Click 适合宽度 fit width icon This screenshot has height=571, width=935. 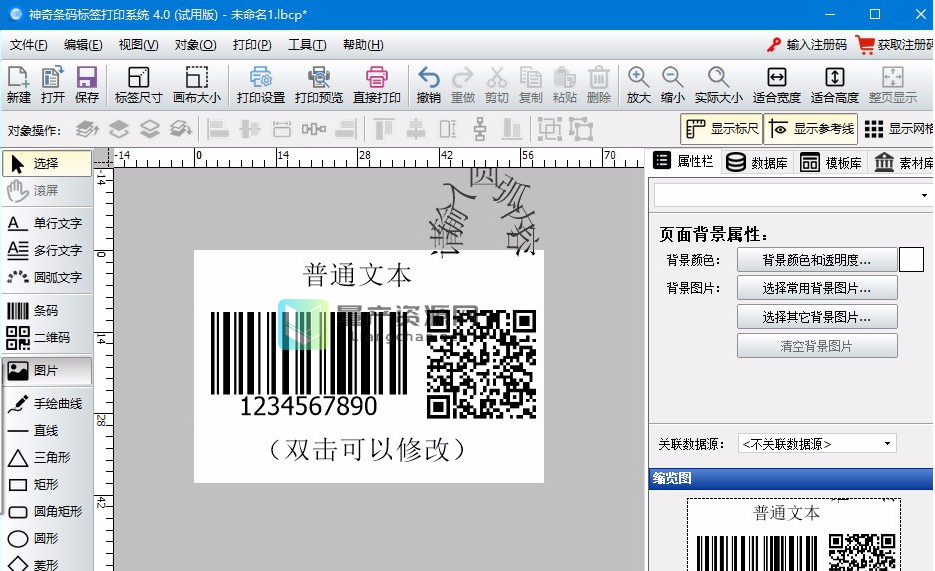[x=776, y=85]
